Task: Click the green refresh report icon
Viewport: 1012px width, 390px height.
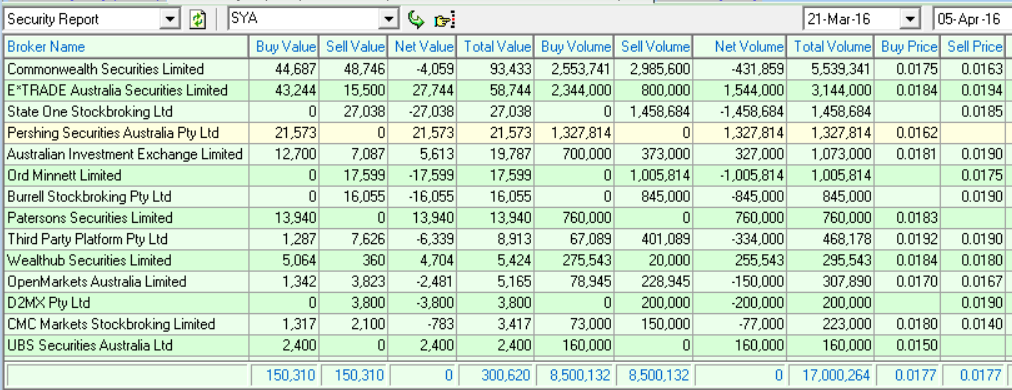Action: tap(197, 19)
